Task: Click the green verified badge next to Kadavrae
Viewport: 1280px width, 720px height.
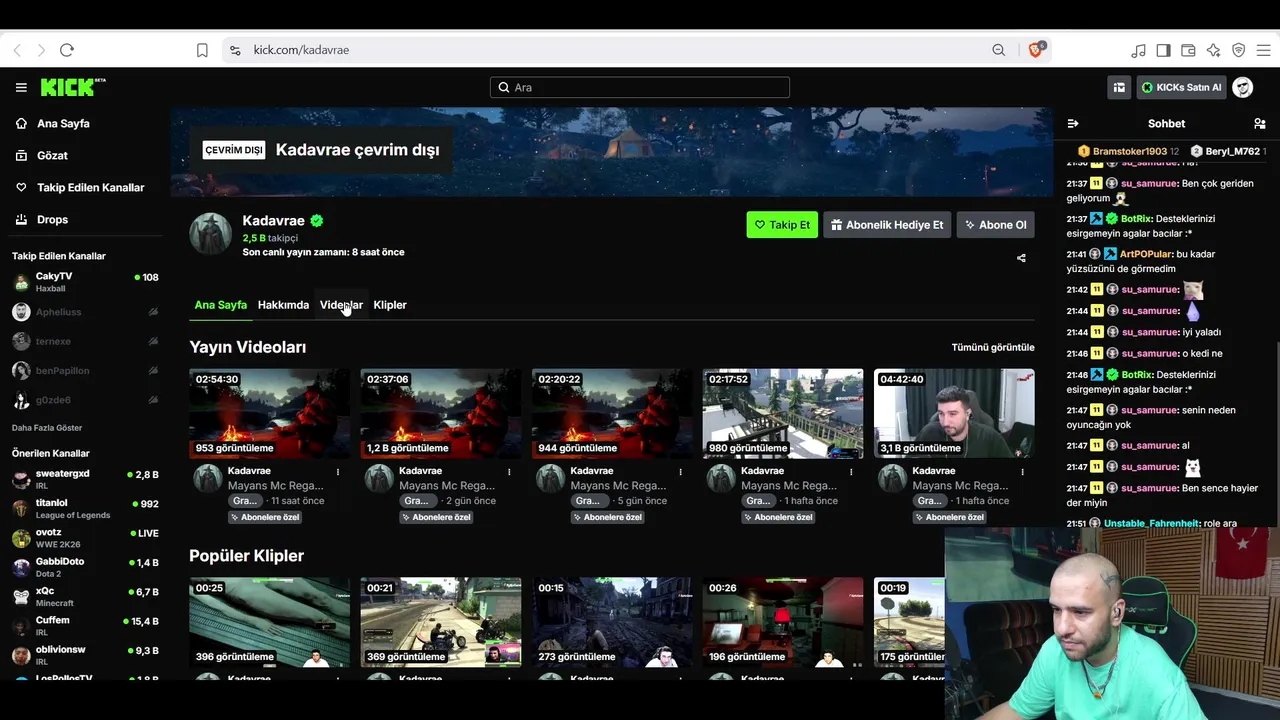Action: point(317,221)
